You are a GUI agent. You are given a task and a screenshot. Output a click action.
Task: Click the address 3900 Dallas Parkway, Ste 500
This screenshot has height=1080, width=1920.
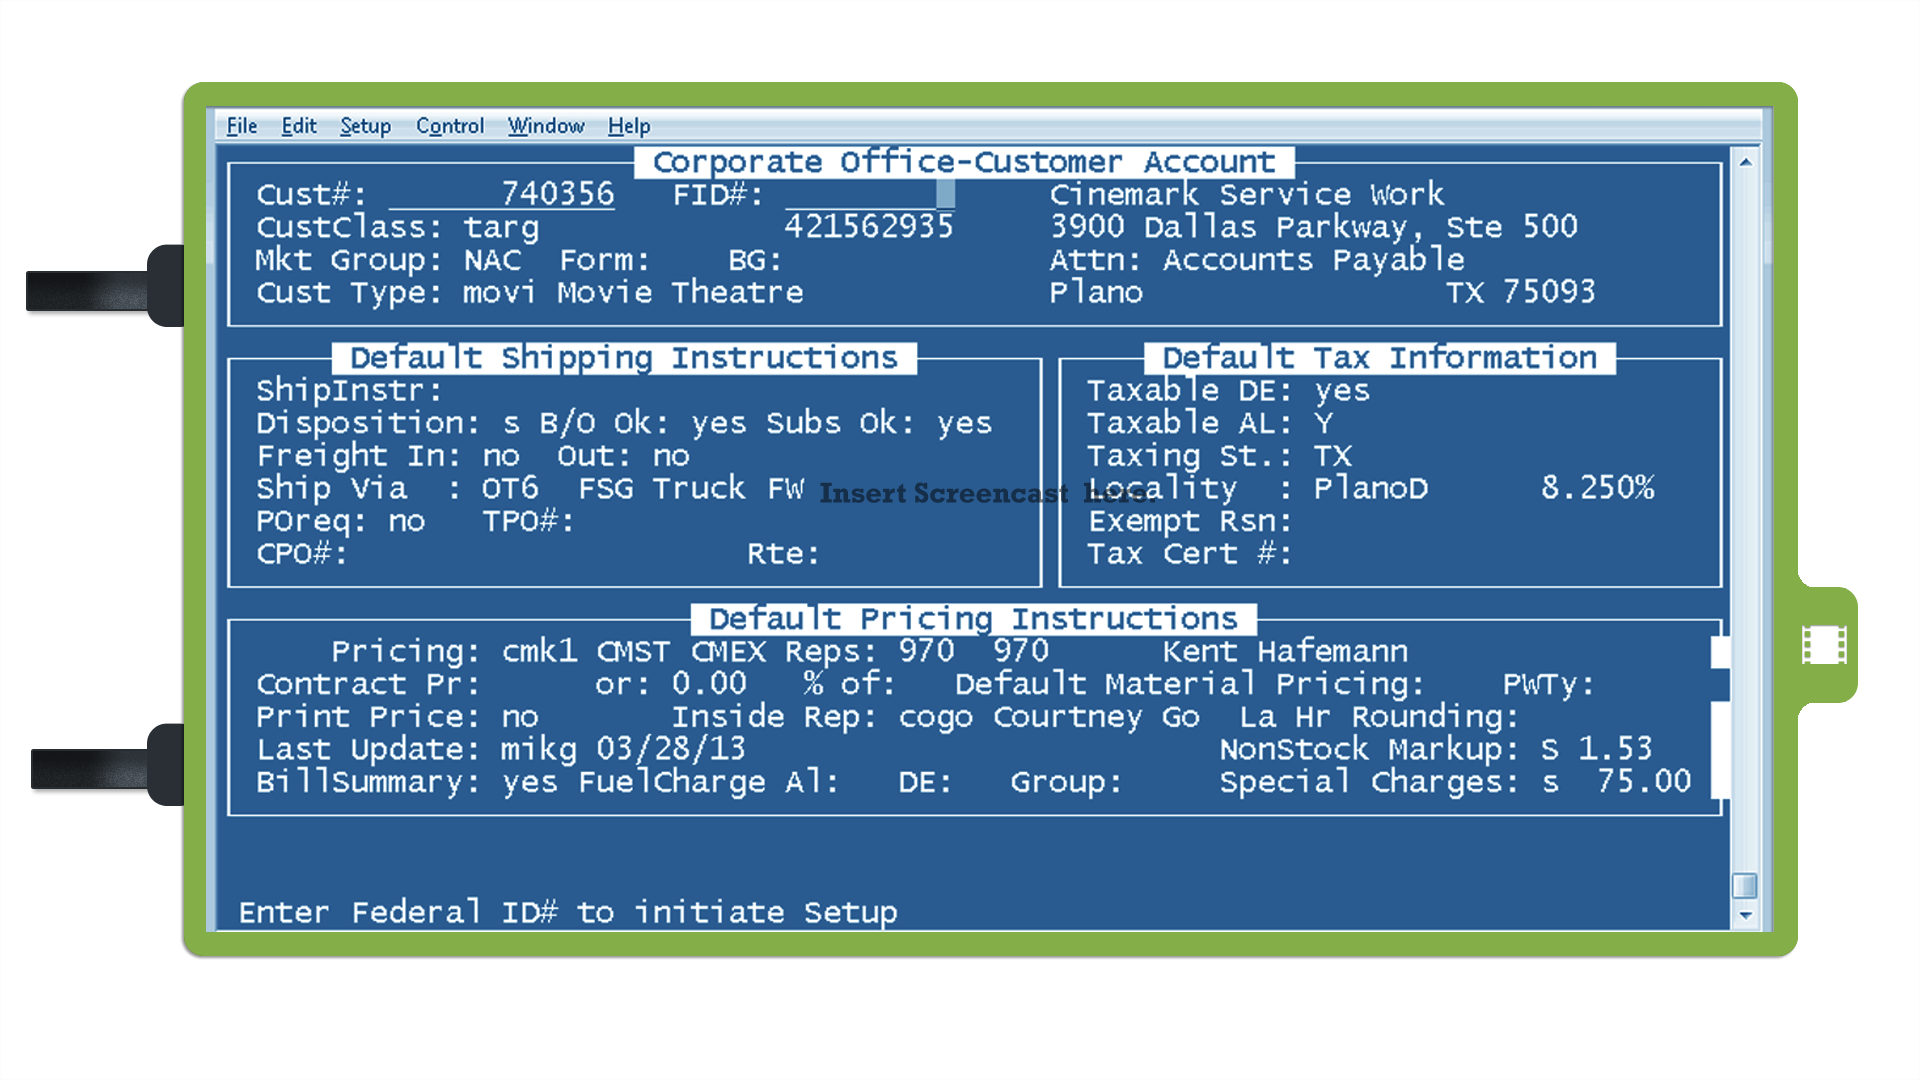tap(1314, 227)
